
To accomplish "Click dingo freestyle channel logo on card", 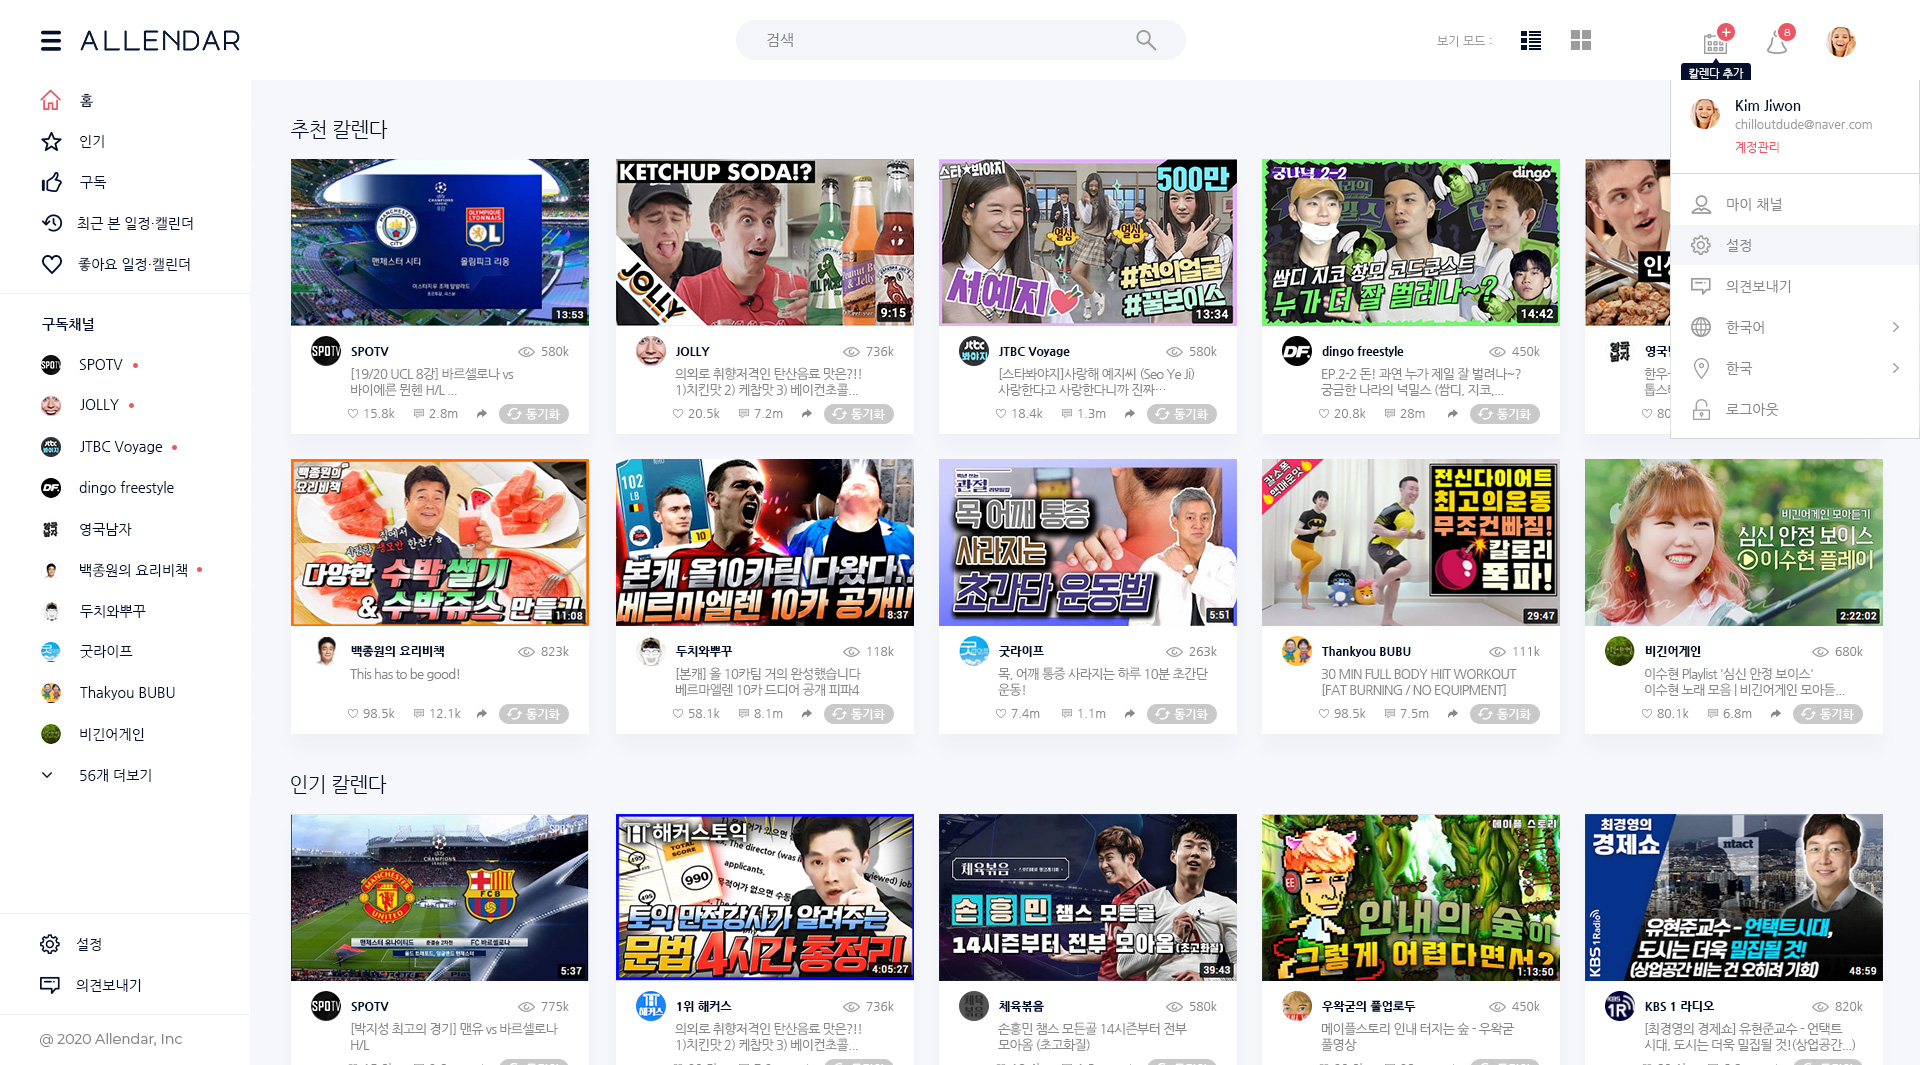I will click(x=1297, y=351).
